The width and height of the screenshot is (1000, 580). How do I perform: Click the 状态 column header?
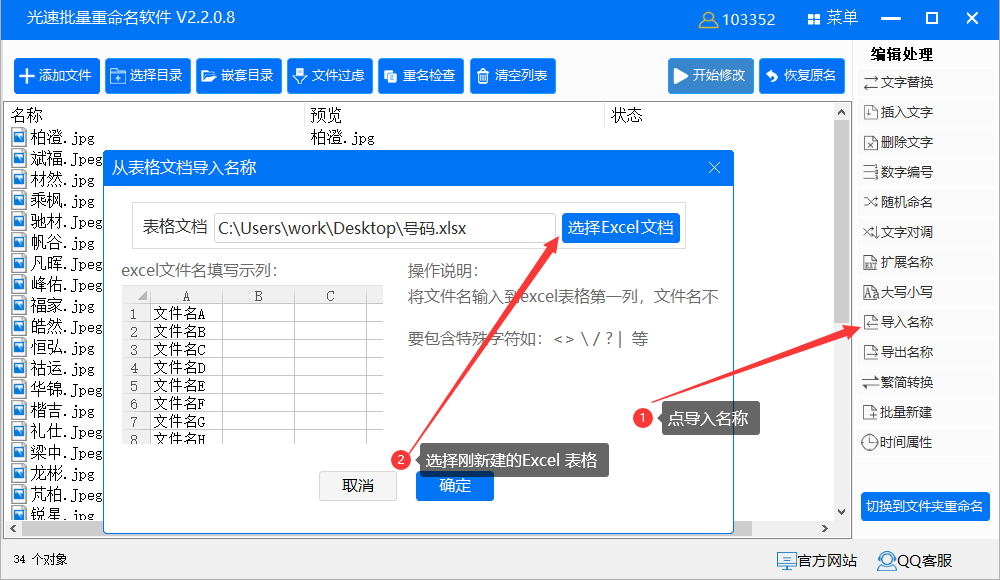pos(626,115)
